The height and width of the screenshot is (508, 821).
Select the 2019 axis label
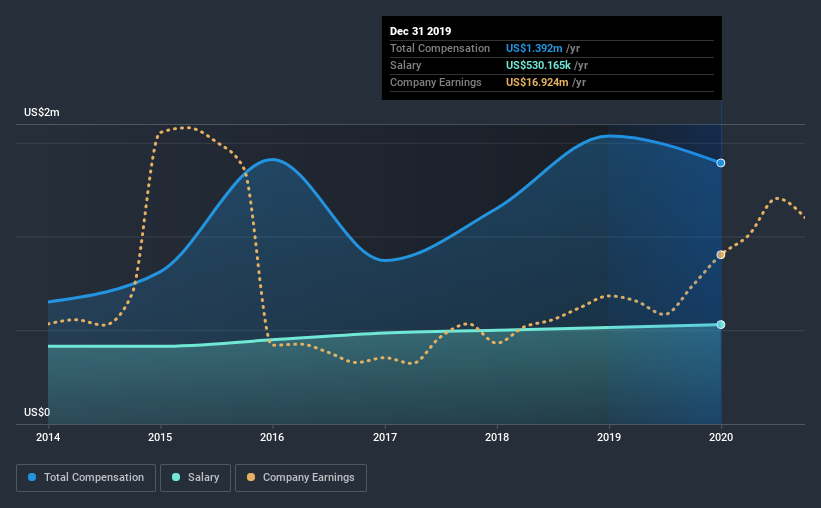point(609,437)
